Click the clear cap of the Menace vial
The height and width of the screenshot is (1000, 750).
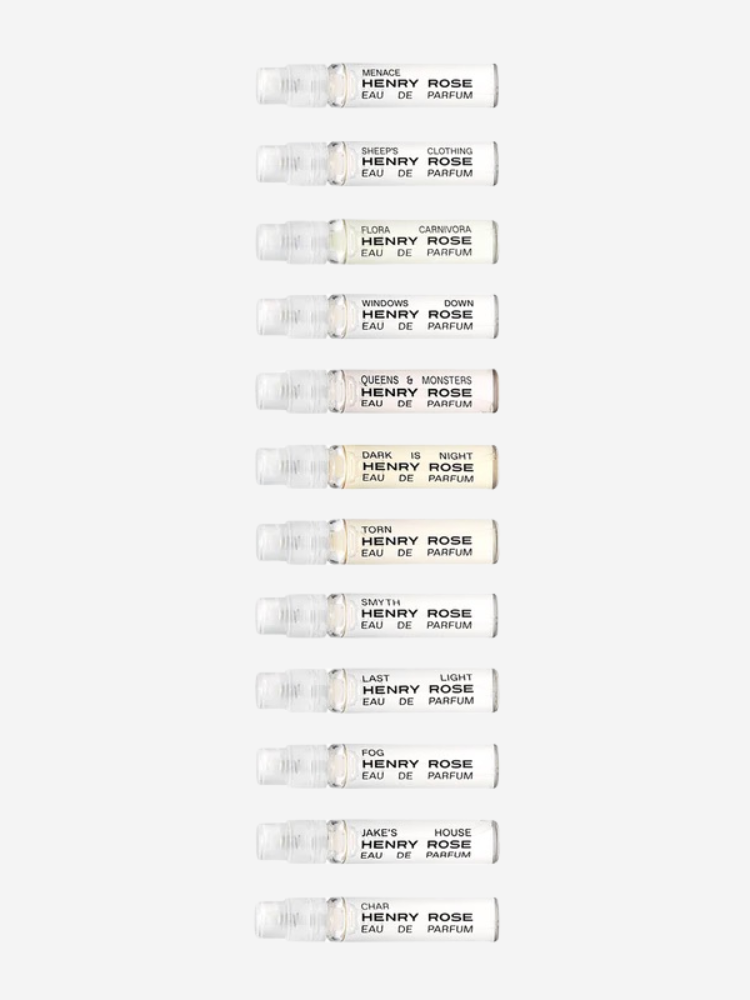tap(292, 85)
